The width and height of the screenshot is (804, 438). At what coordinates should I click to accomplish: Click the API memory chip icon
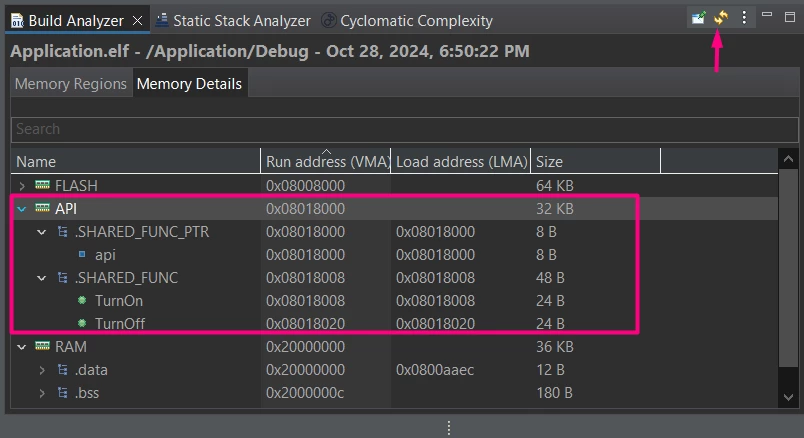pos(43,208)
